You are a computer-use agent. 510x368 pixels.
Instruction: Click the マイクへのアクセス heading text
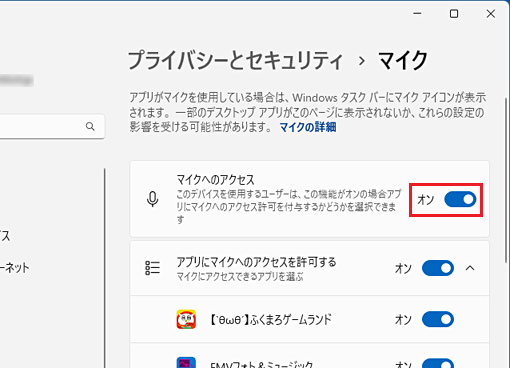tap(215, 180)
